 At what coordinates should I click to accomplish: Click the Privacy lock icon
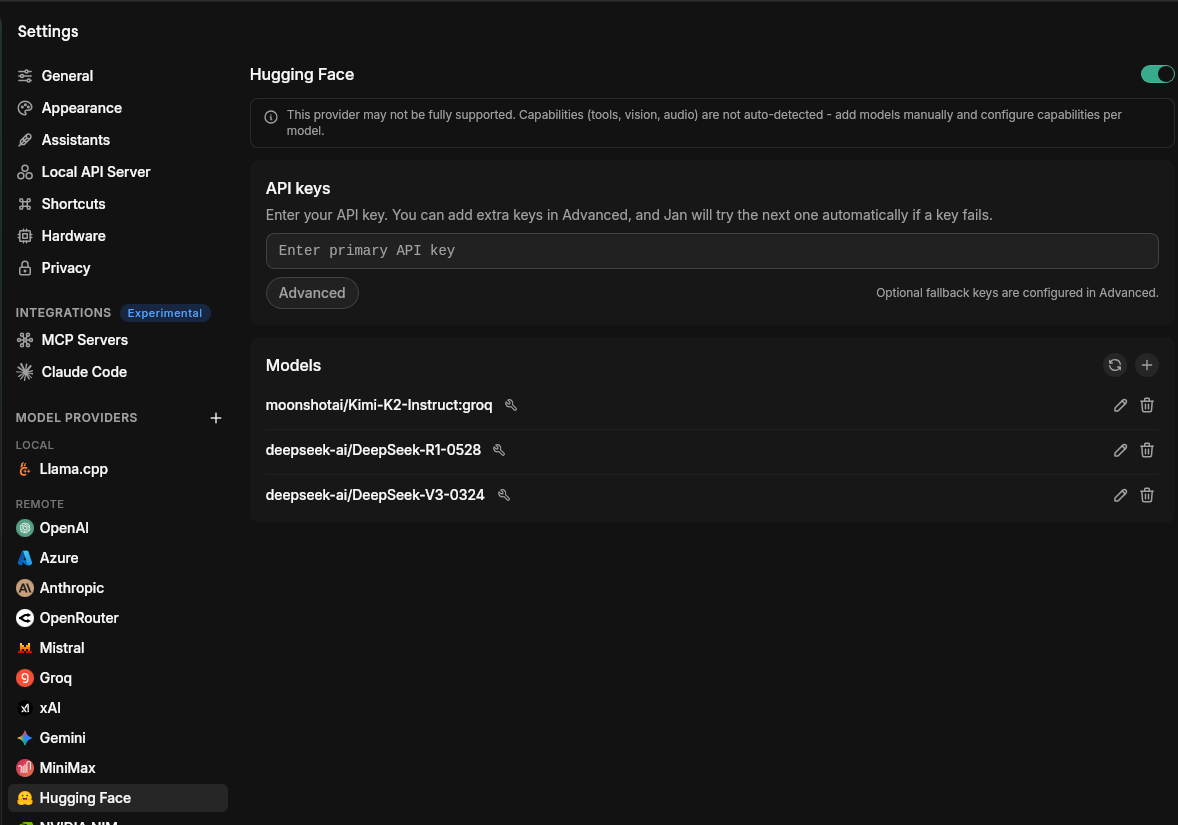click(x=25, y=268)
